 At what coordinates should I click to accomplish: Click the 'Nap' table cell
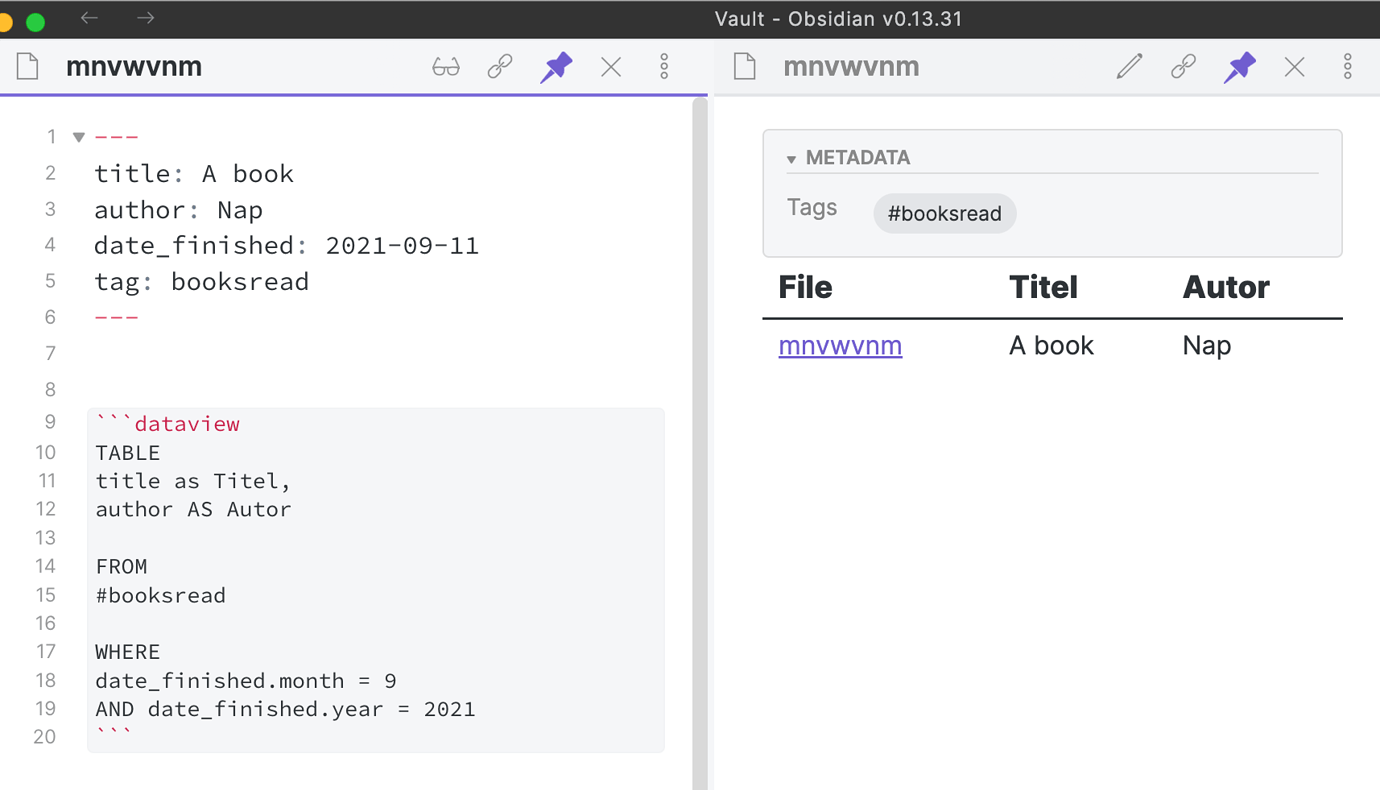point(1206,345)
